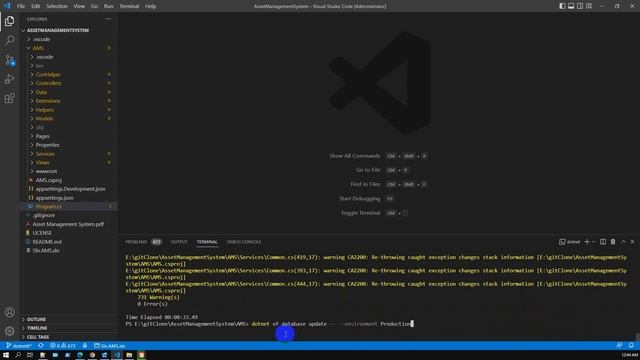
Task: Open Source Control view
Action: click(9, 60)
